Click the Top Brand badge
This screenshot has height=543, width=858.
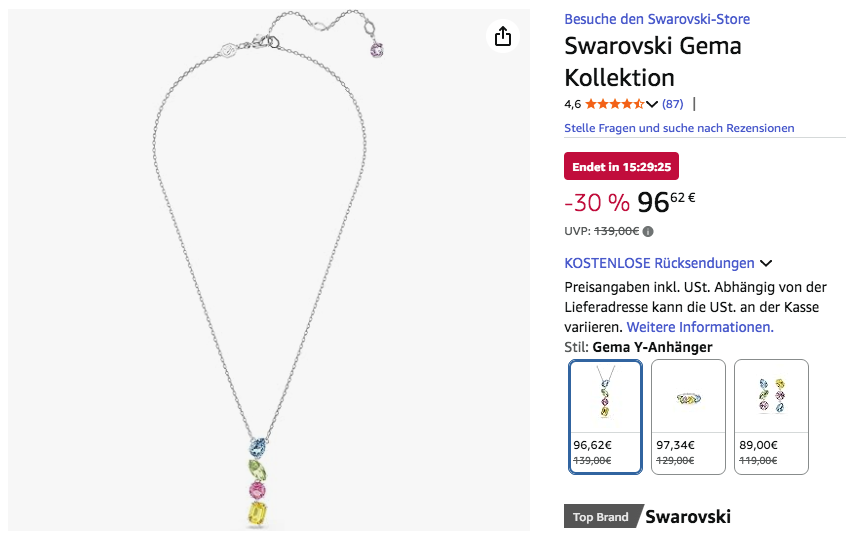601,517
